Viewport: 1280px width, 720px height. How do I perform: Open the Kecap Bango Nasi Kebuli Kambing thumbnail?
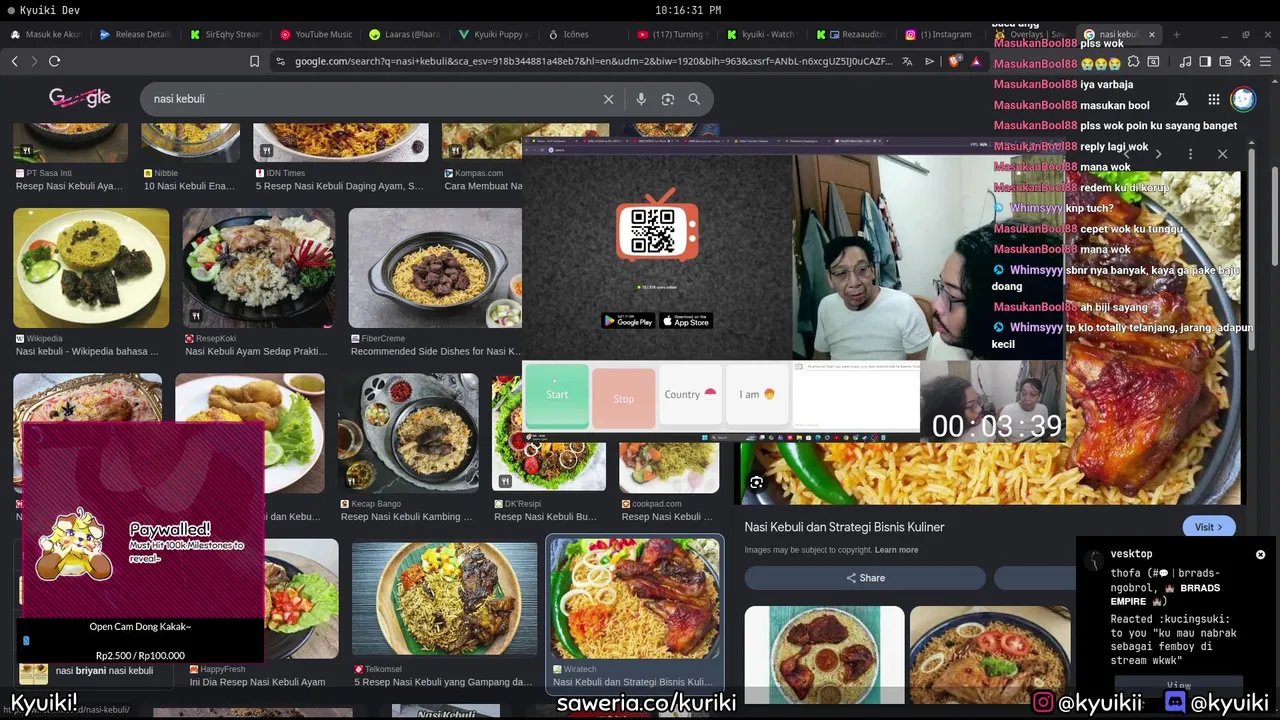408,433
